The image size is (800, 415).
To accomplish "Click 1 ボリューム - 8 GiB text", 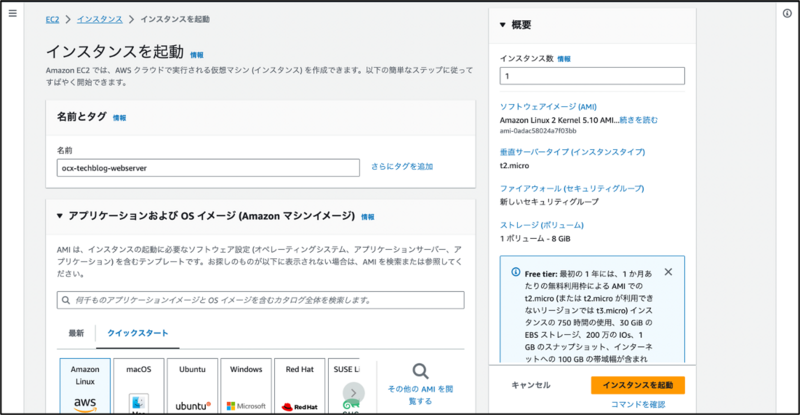I will pyautogui.click(x=535, y=238).
